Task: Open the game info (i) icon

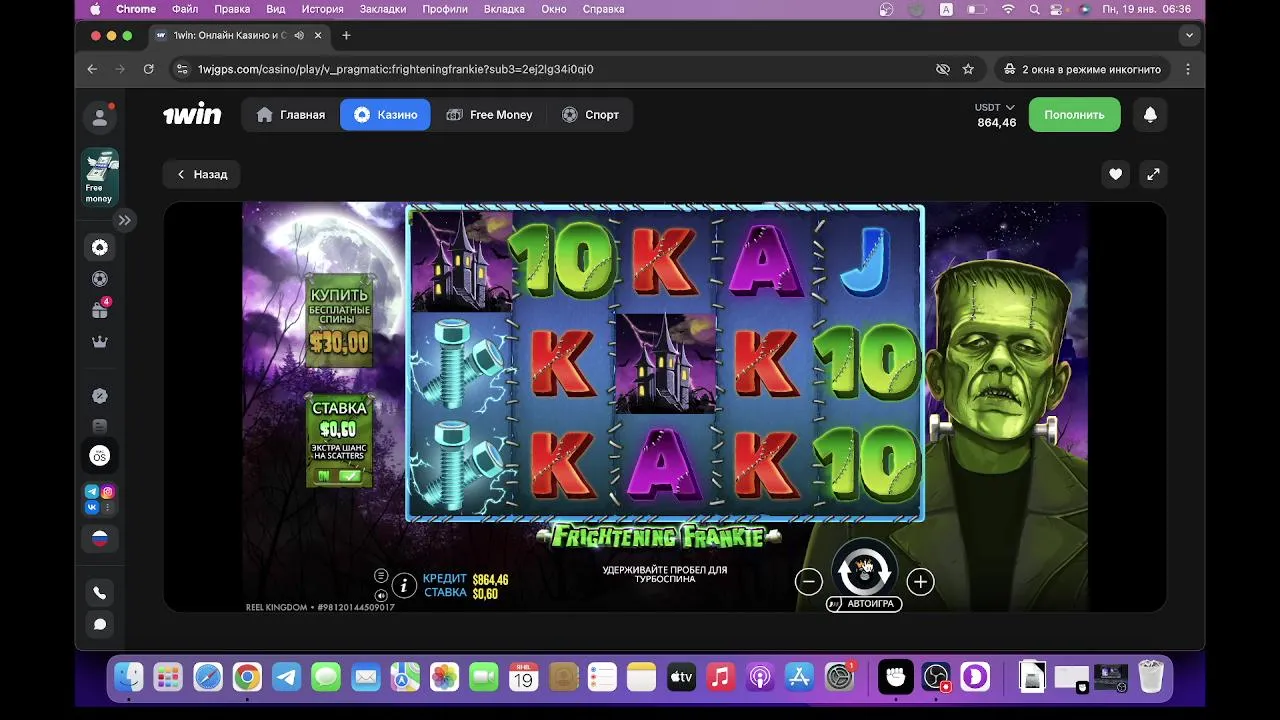Action: pos(404,586)
